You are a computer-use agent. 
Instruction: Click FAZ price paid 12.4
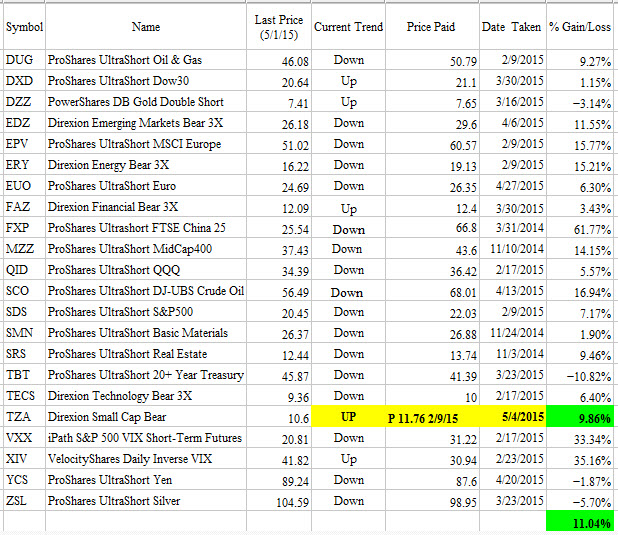pyautogui.click(x=432, y=207)
